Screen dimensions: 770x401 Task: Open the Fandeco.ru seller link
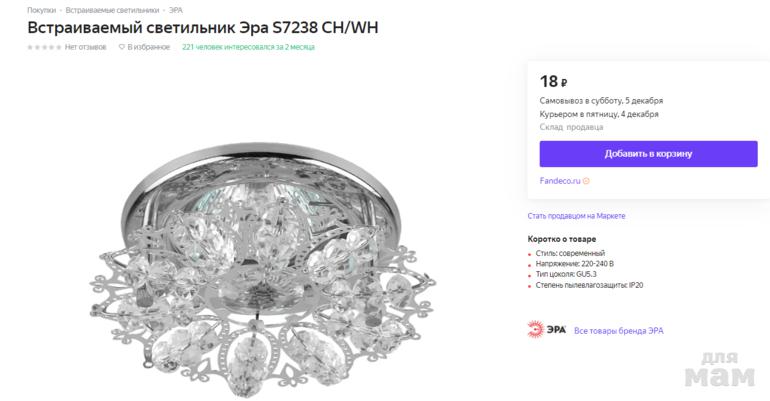(559, 181)
